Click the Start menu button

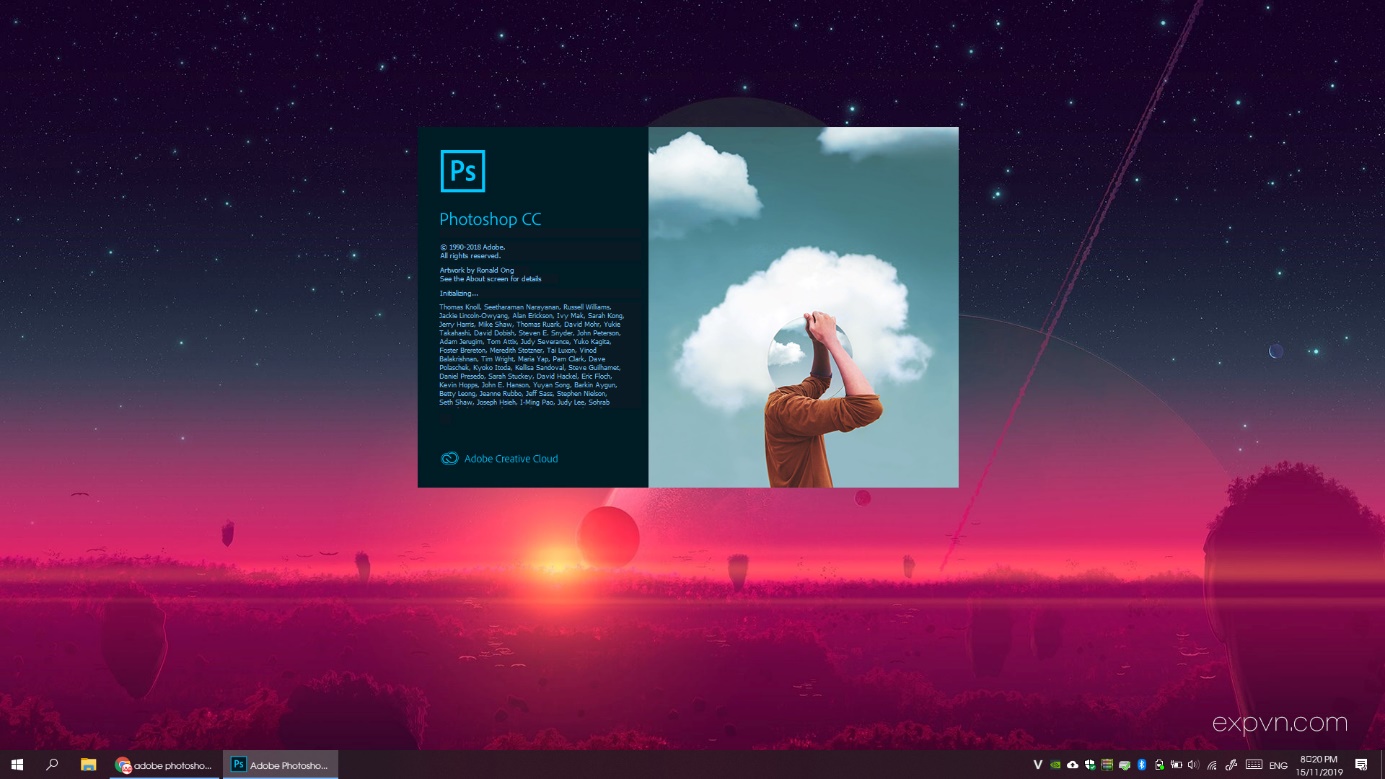point(19,765)
